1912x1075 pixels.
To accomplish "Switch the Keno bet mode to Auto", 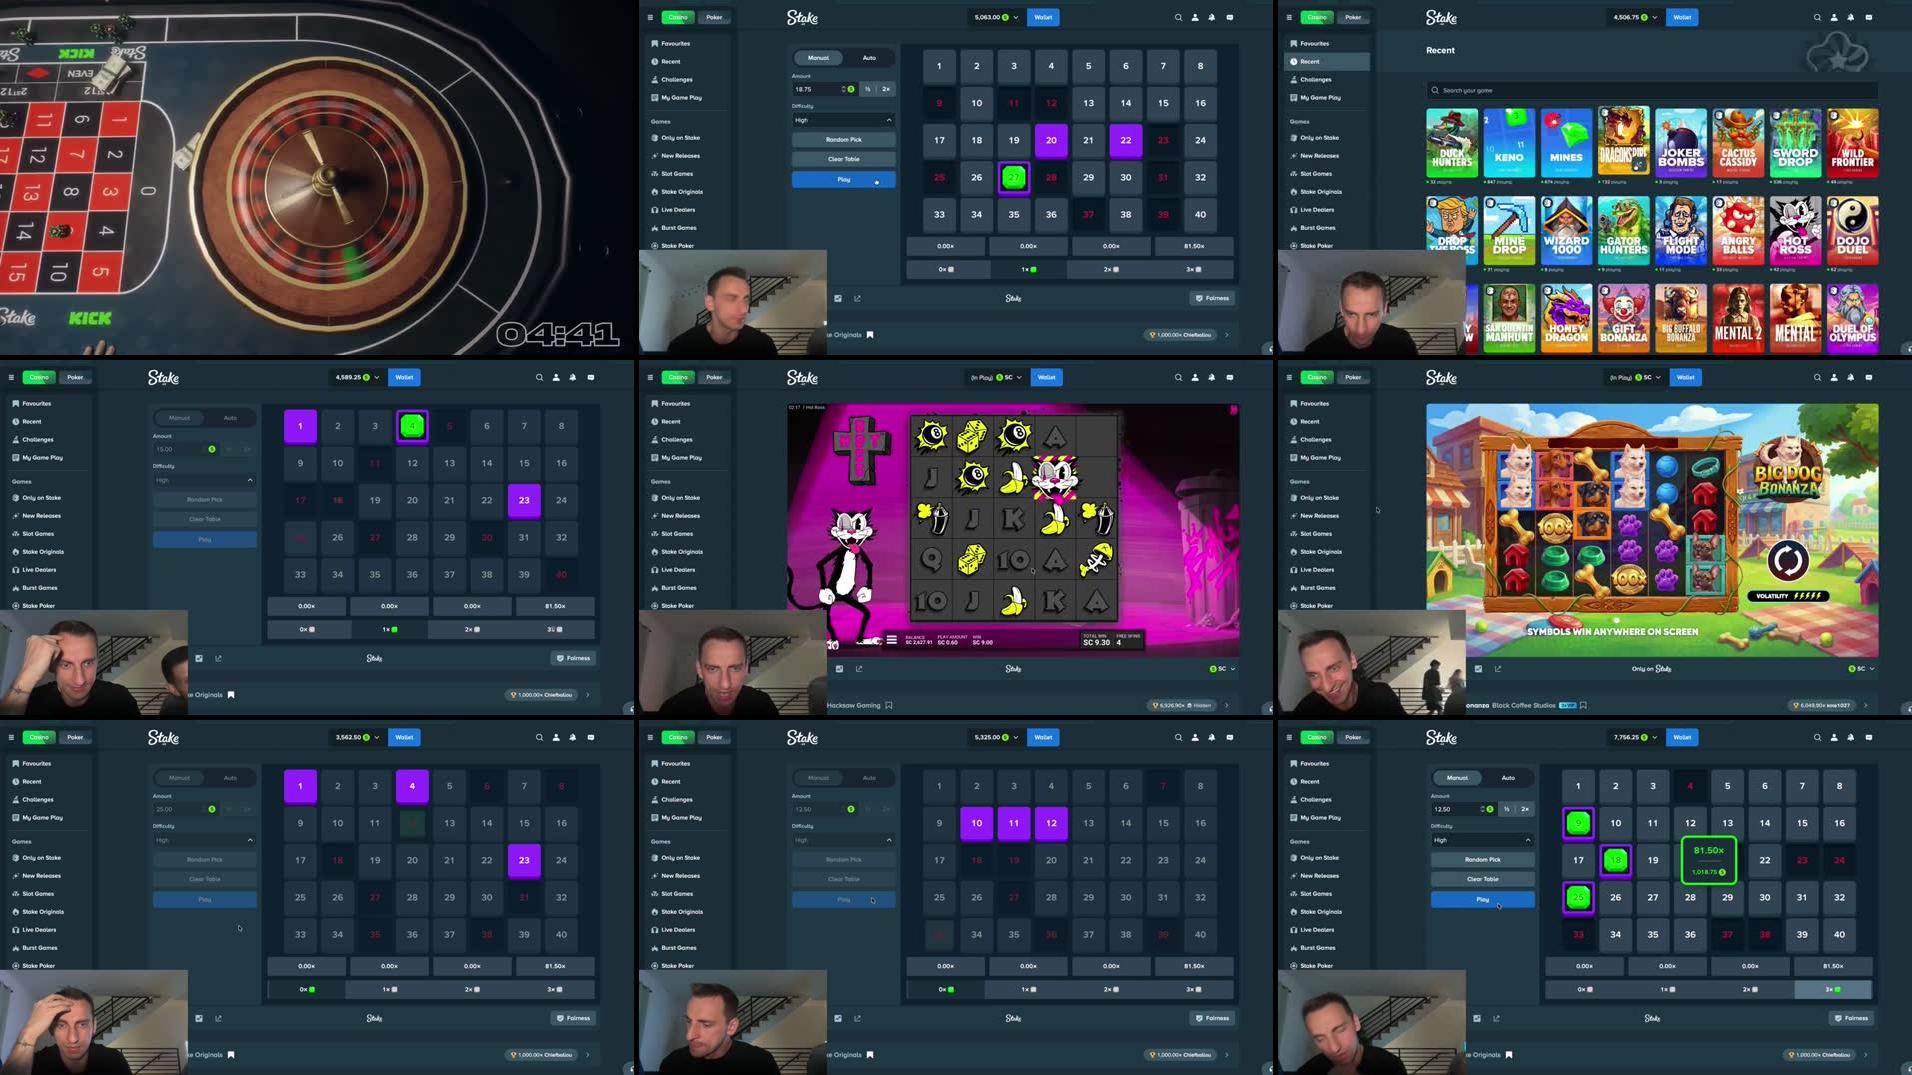I will [869, 57].
